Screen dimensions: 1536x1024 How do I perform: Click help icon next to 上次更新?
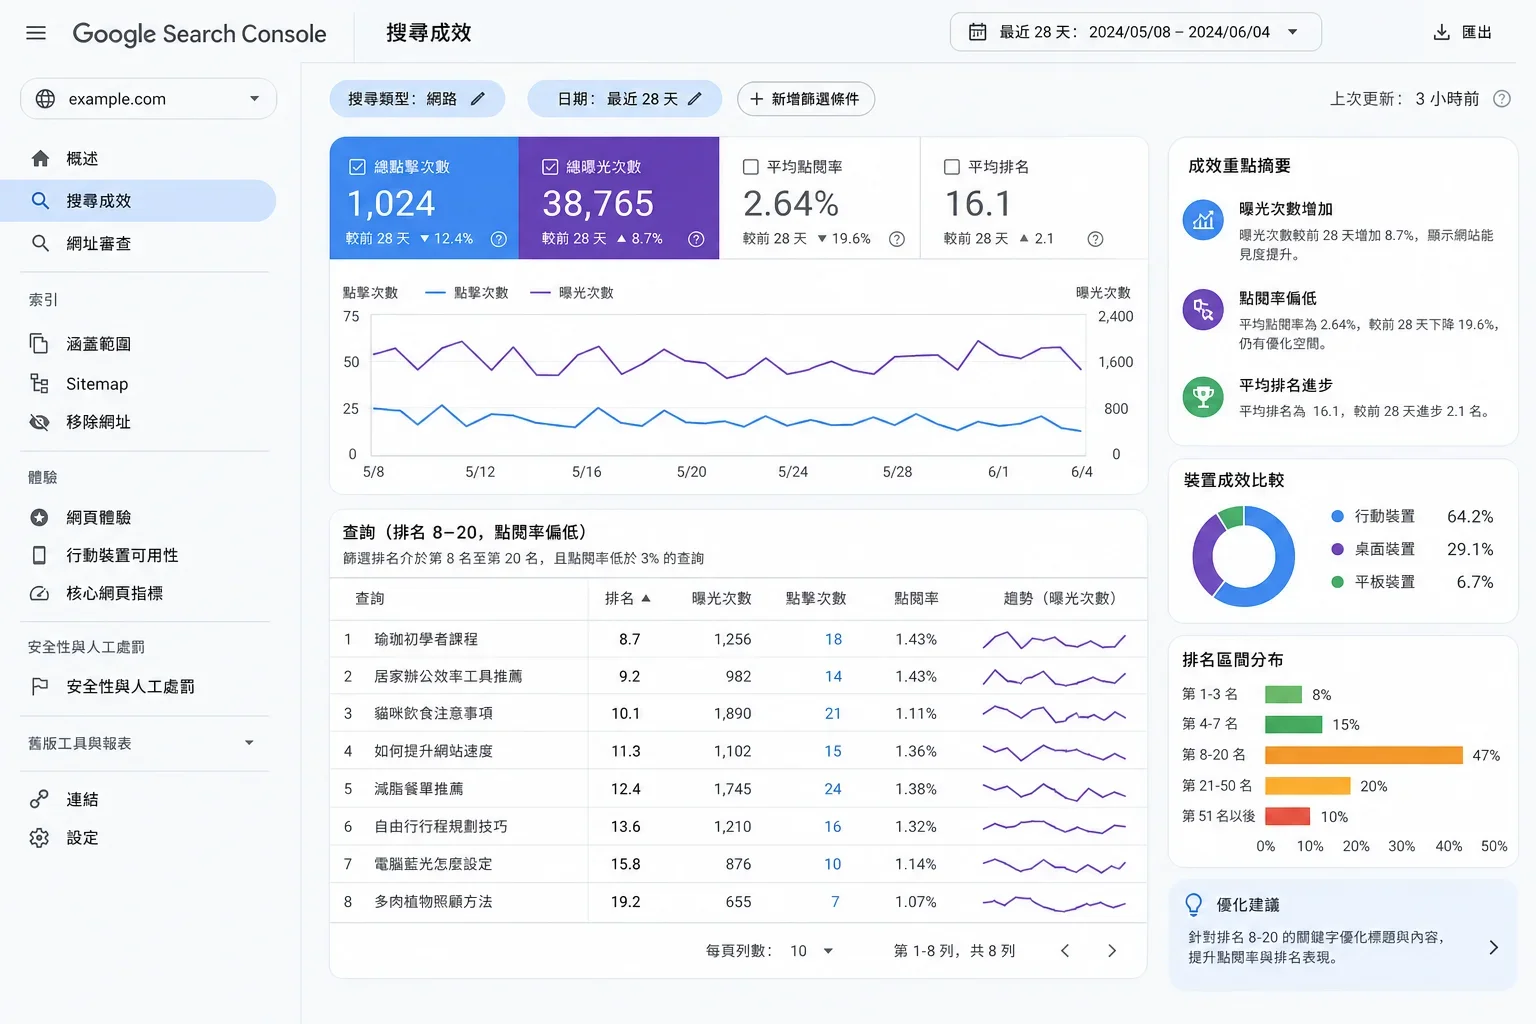pyautogui.click(x=1501, y=99)
